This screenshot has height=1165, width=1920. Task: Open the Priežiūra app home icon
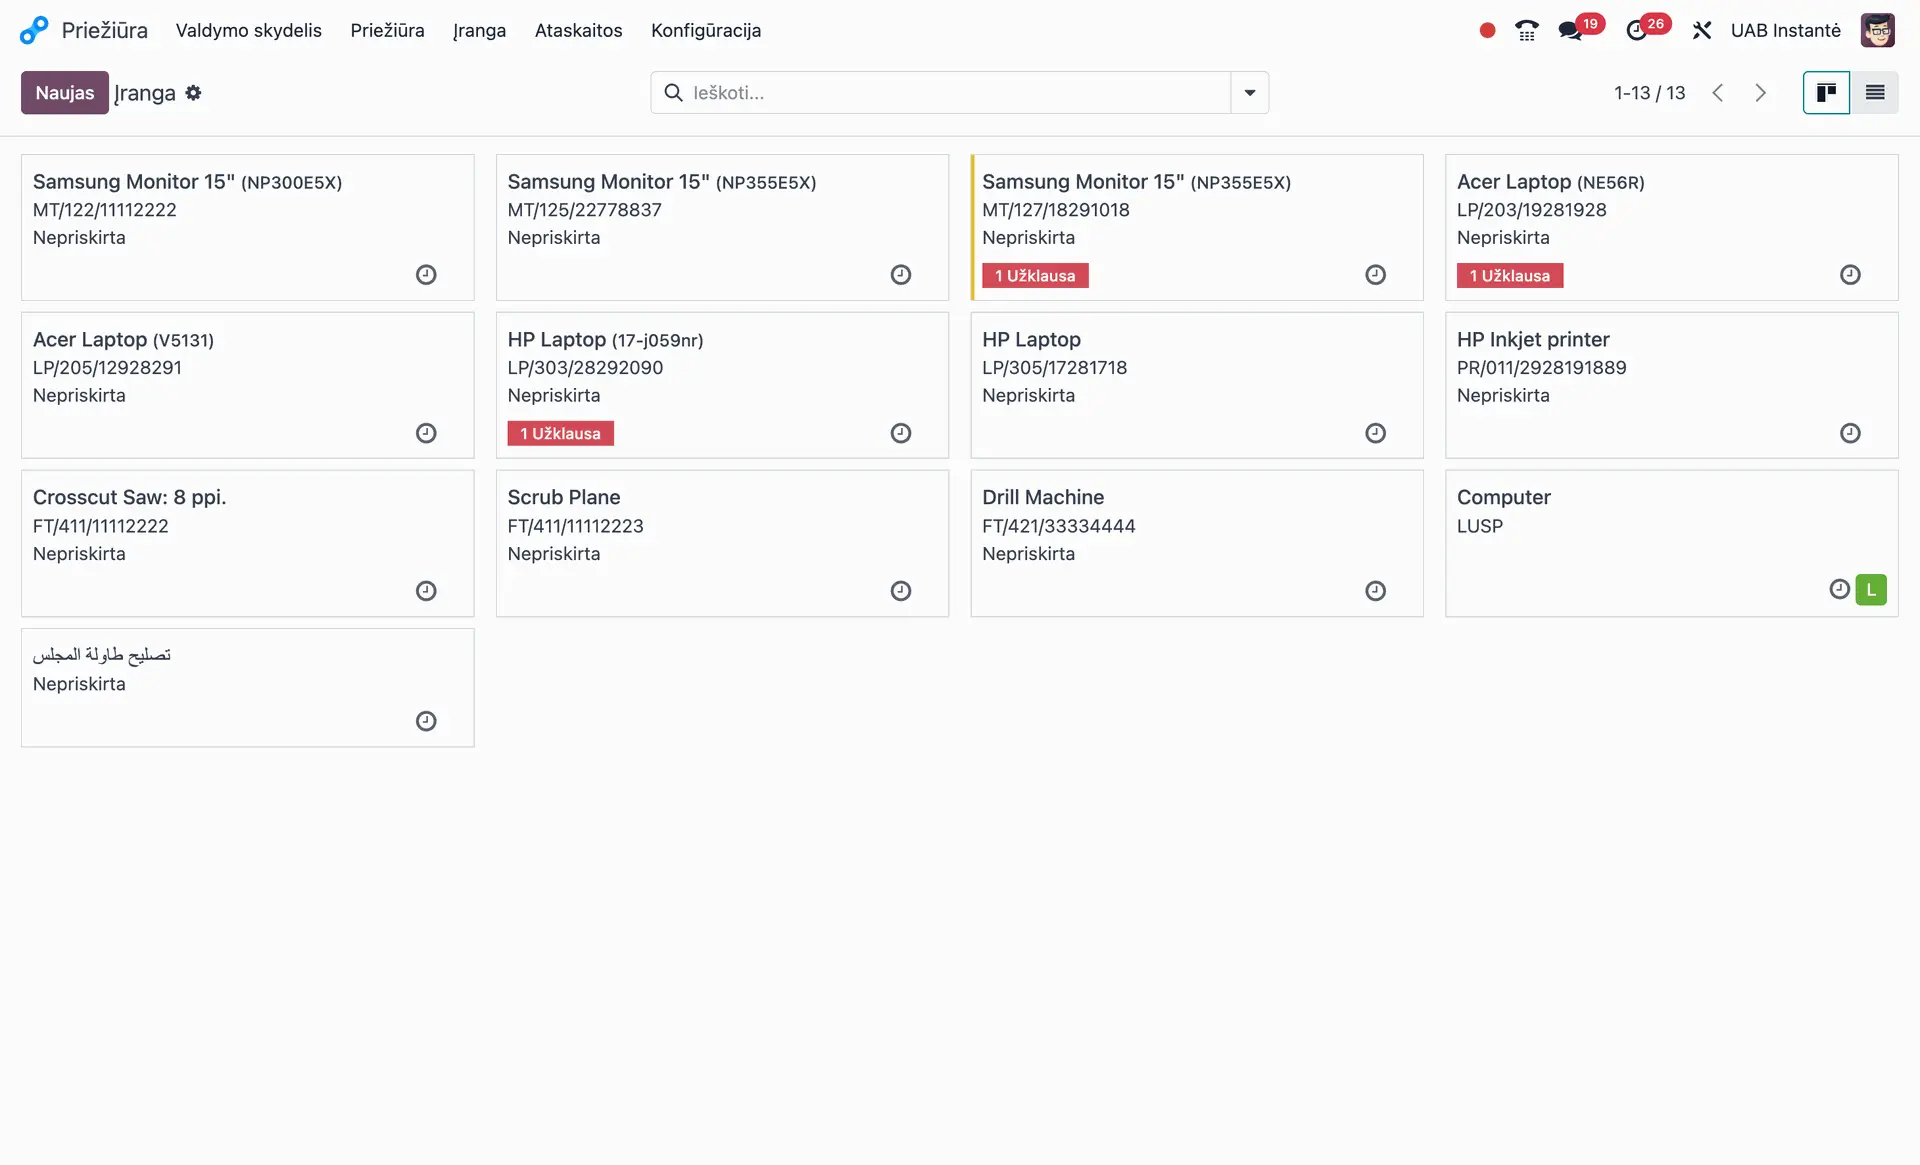click(x=34, y=30)
